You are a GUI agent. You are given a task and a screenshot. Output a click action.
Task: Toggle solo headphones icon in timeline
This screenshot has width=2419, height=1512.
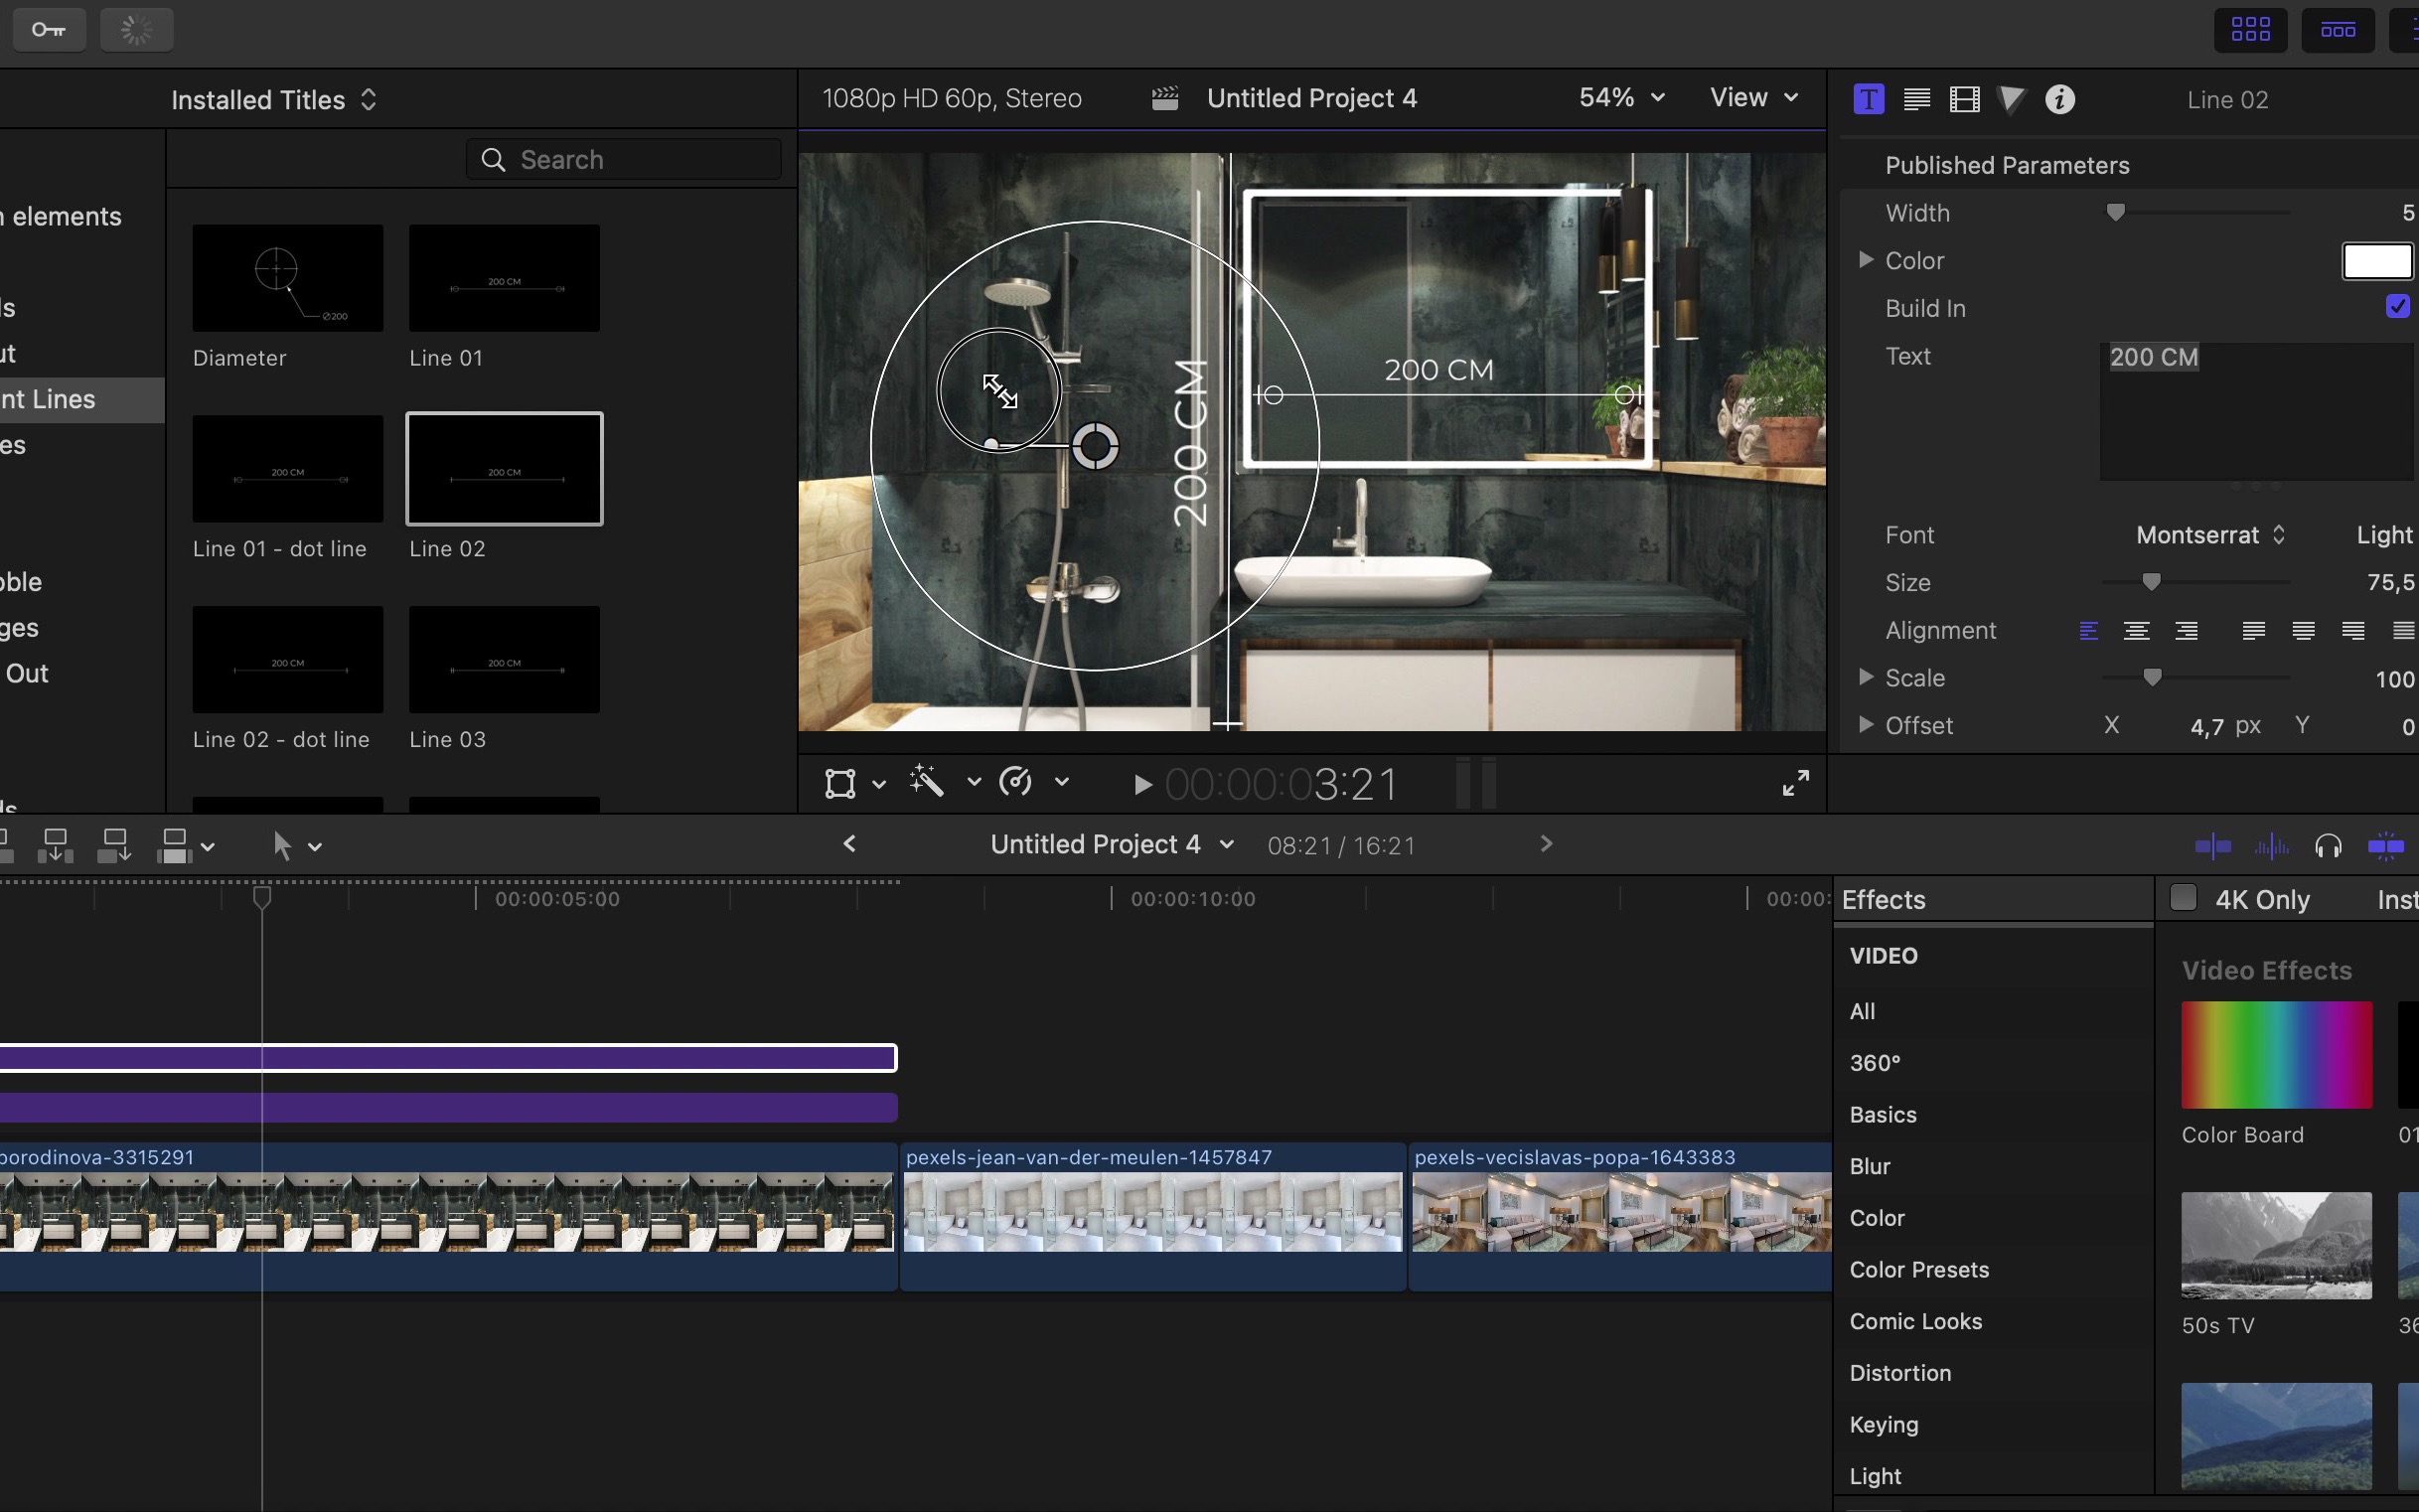pyautogui.click(x=2328, y=847)
